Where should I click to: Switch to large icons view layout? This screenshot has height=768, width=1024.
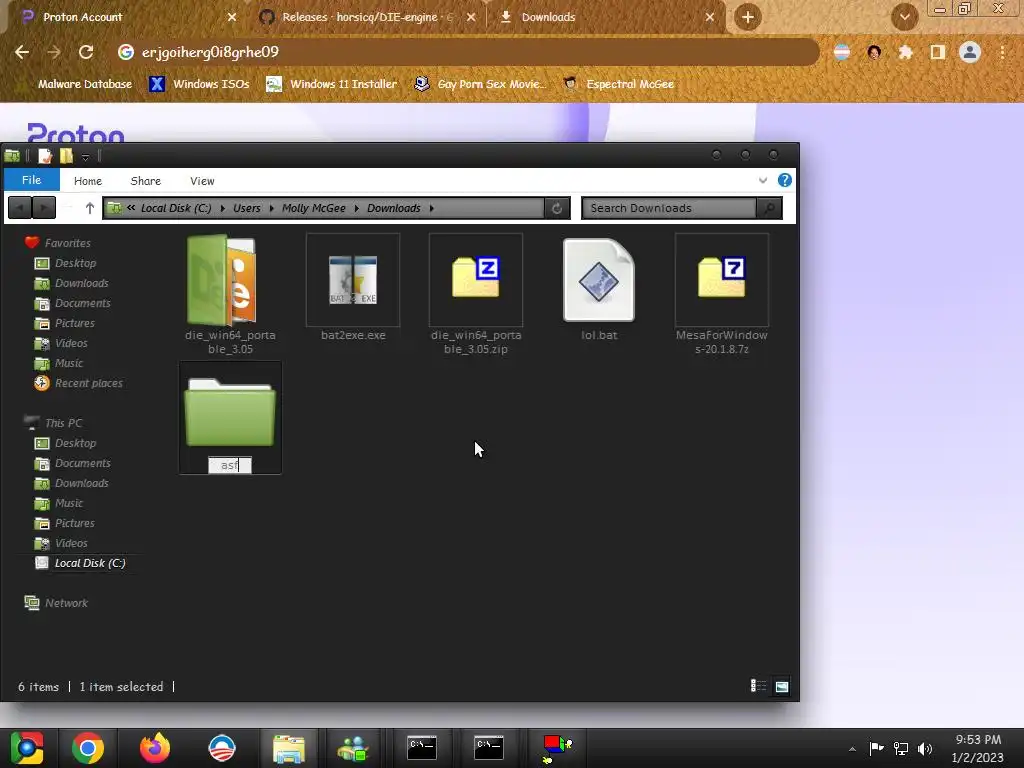pos(782,686)
